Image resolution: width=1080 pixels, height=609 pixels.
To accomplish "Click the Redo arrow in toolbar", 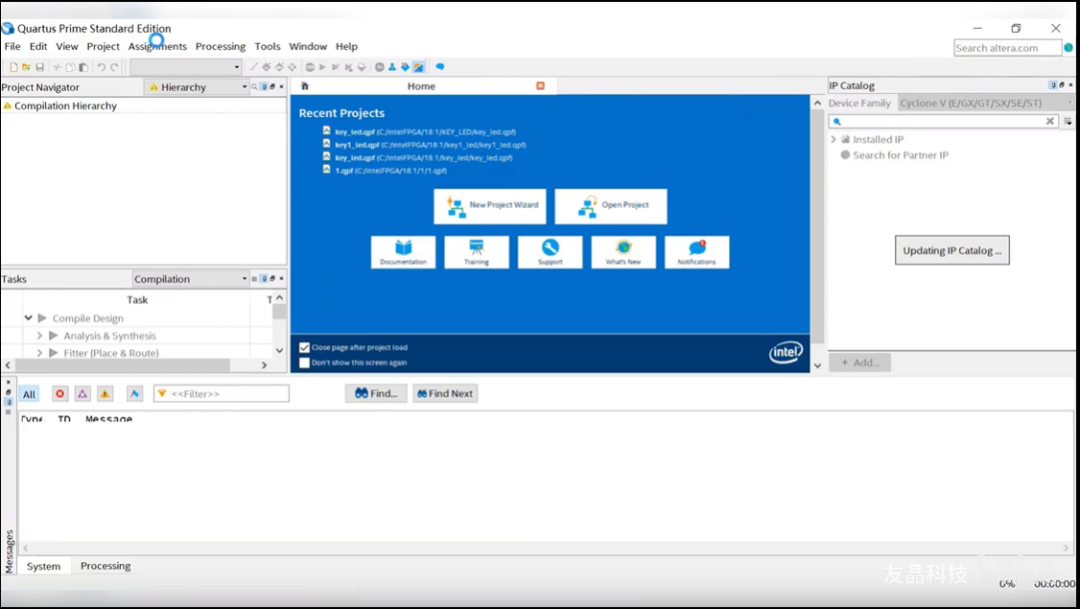I will coord(114,67).
